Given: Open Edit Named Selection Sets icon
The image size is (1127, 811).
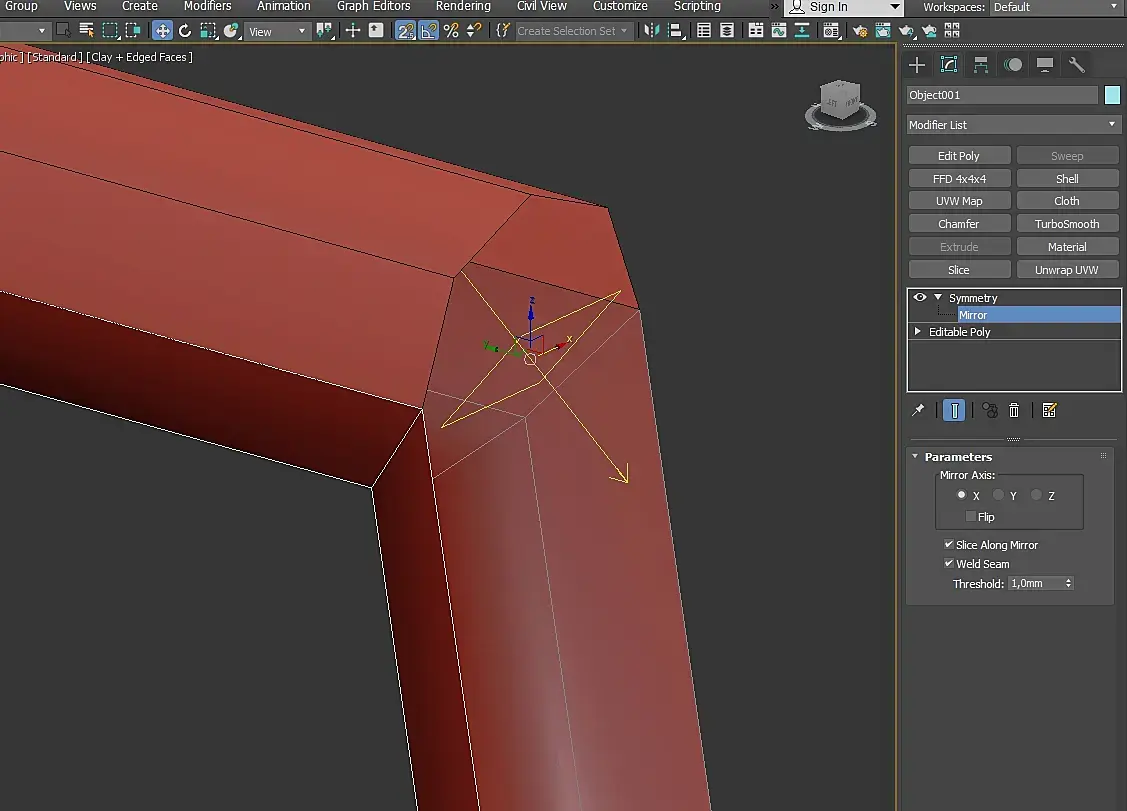Looking at the screenshot, I should click(x=503, y=31).
